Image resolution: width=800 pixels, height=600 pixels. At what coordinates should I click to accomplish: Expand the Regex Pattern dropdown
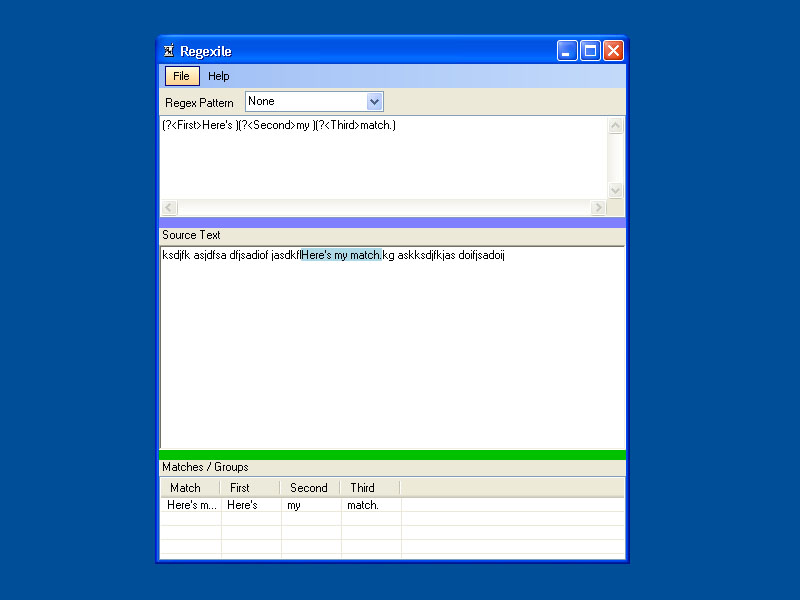pyautogui.click(x=374, y=102)
